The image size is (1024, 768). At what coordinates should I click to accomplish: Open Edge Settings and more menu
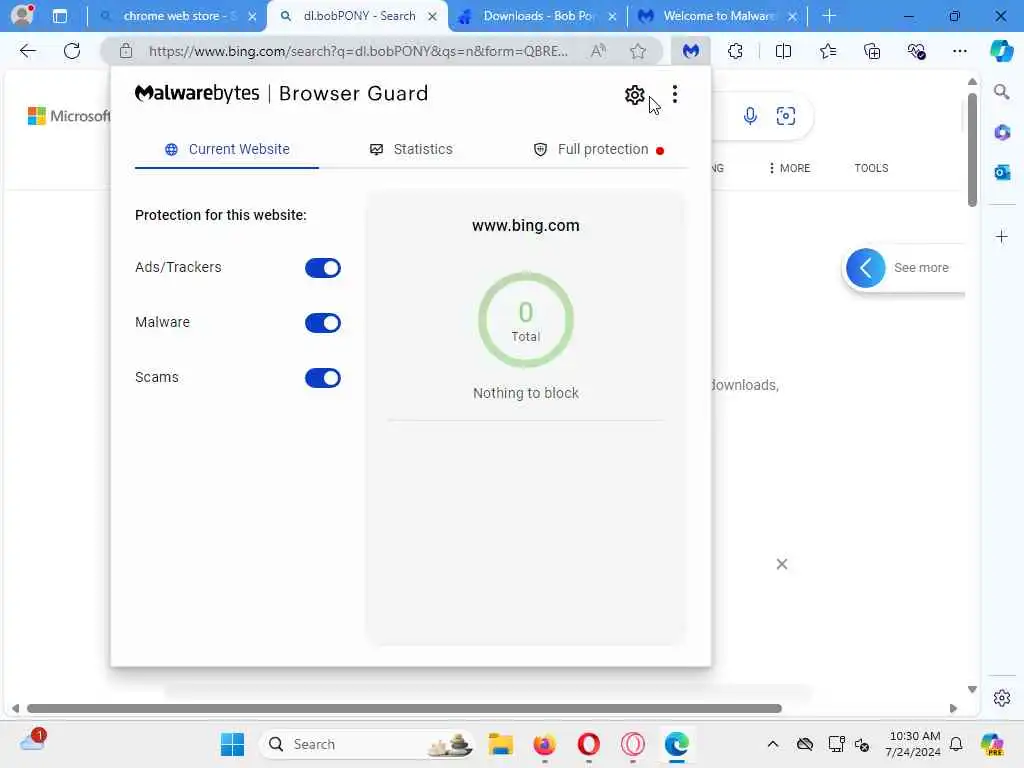point(959,51)
